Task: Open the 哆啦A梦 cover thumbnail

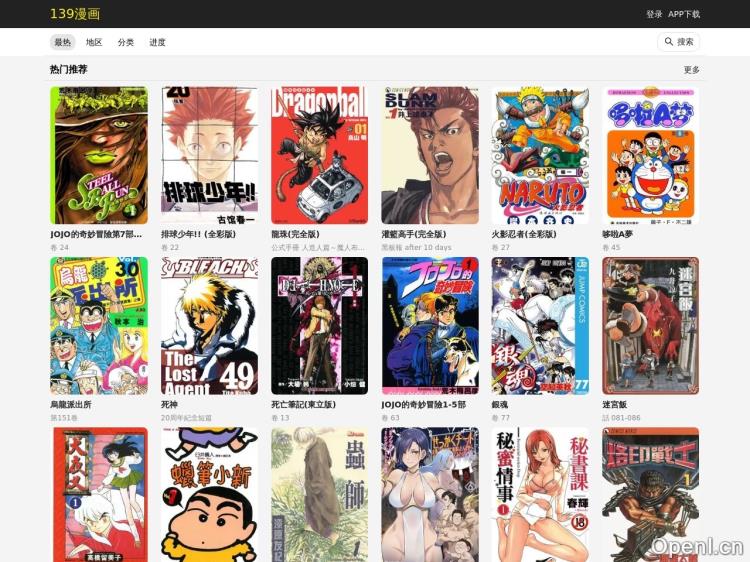Action: pos(651,155)
